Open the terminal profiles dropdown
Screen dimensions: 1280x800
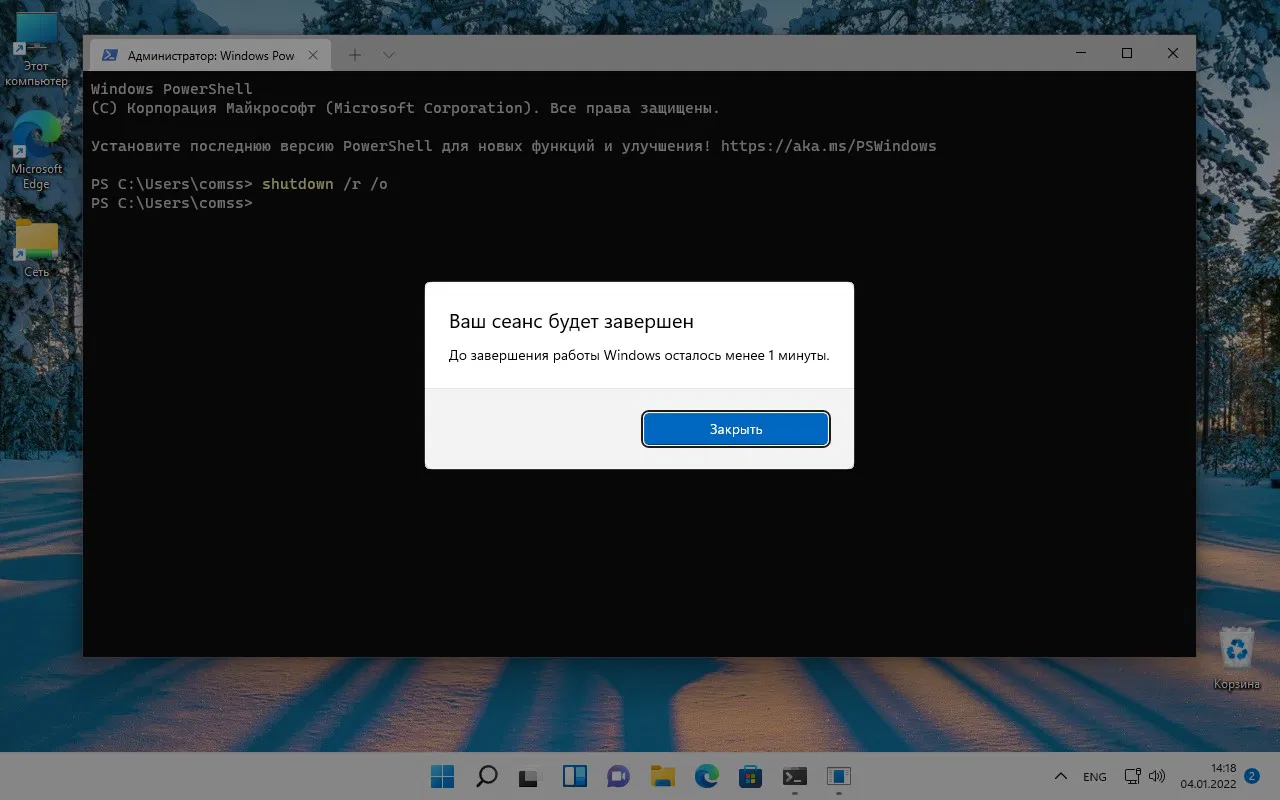(x=389, y=55)
